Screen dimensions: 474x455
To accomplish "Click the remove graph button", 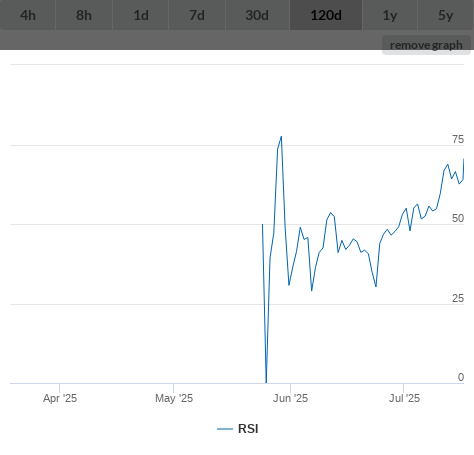I will coord(426,45).
